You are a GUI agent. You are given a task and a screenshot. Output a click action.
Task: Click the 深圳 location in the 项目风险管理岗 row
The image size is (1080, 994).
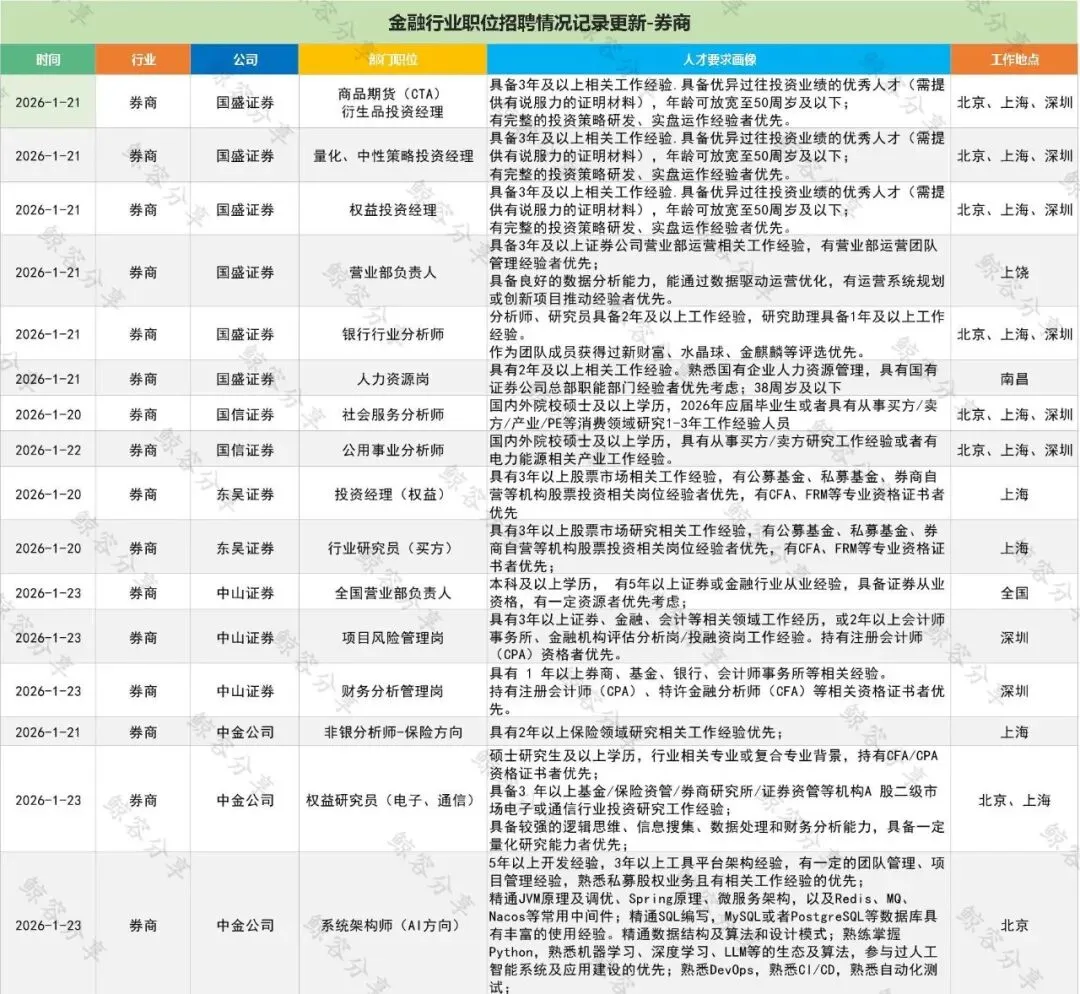[1015, 638]
